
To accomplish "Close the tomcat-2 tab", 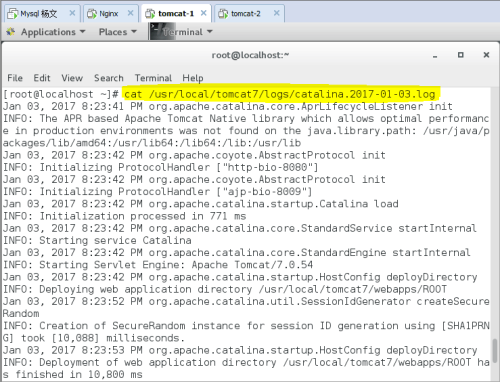I will (x=276, y=13).
